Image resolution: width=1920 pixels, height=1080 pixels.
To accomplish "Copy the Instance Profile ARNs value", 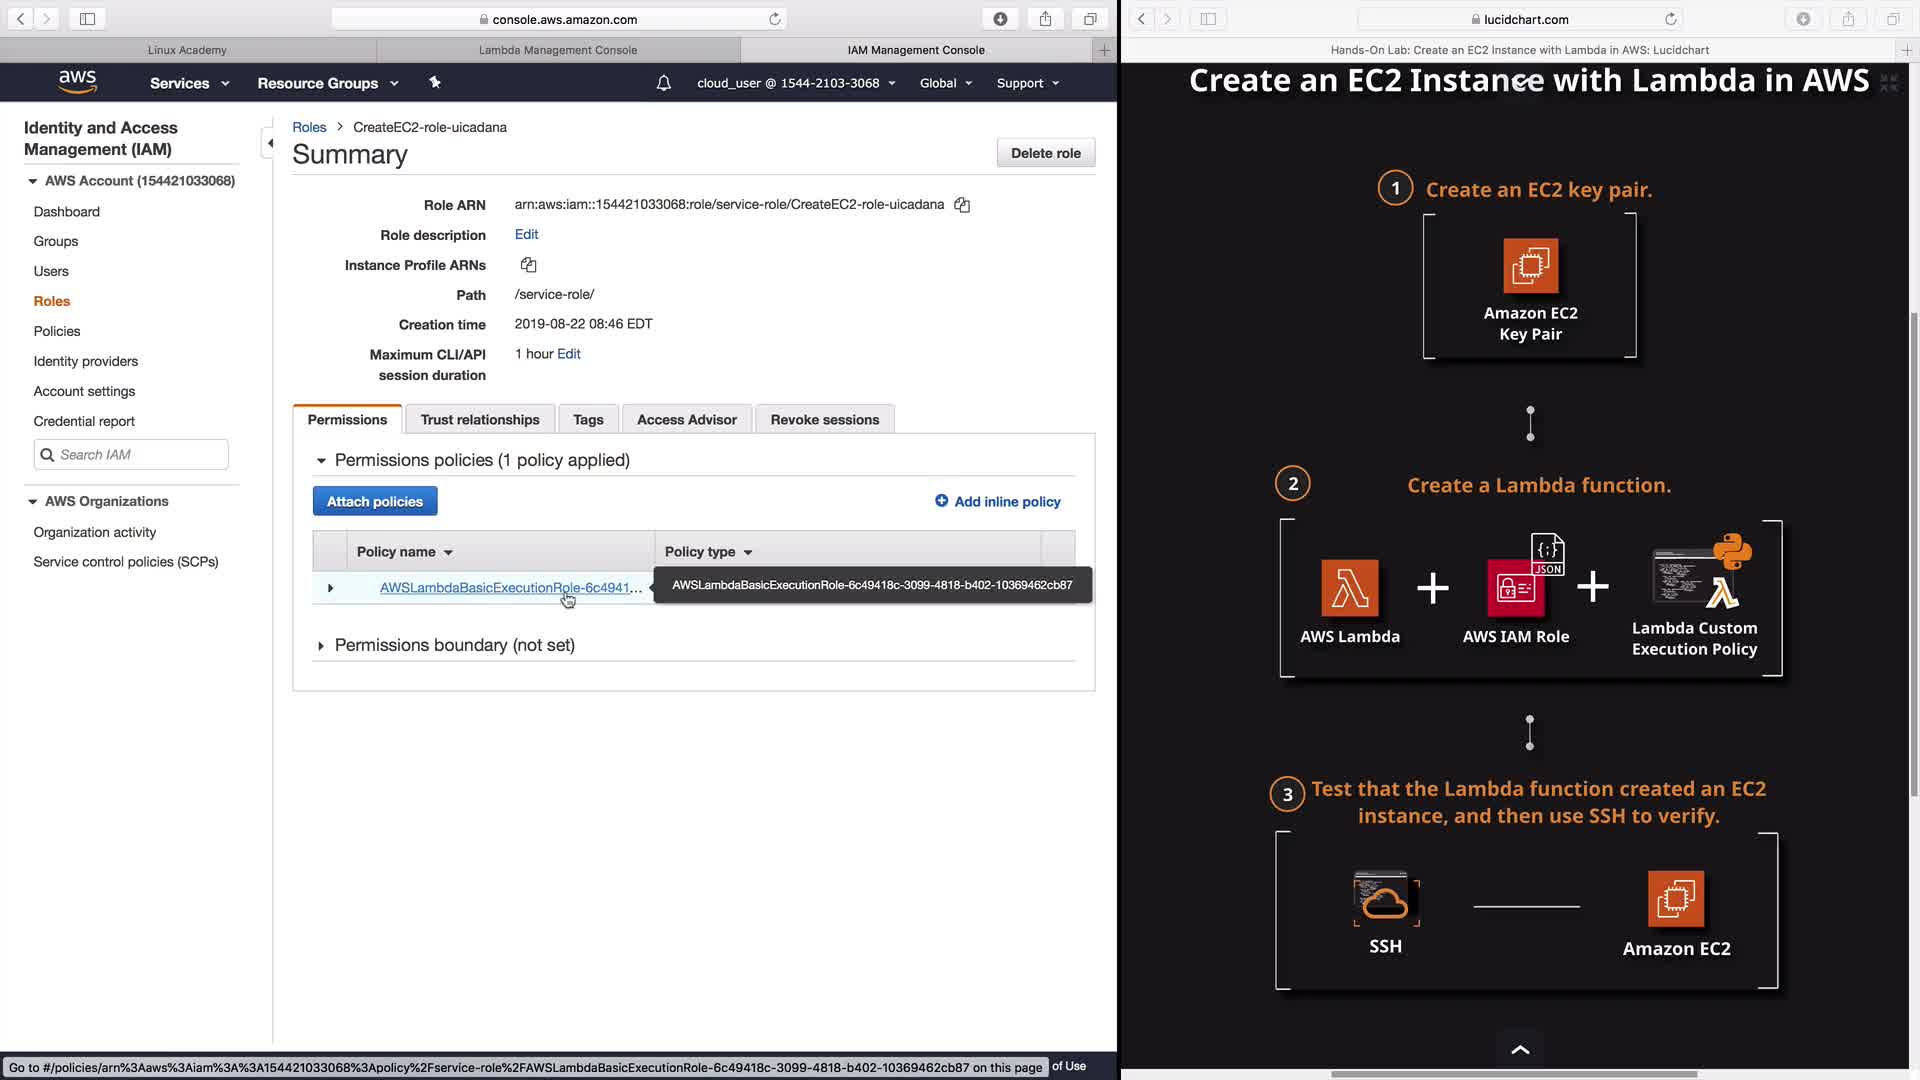I will tap(528, 265).
